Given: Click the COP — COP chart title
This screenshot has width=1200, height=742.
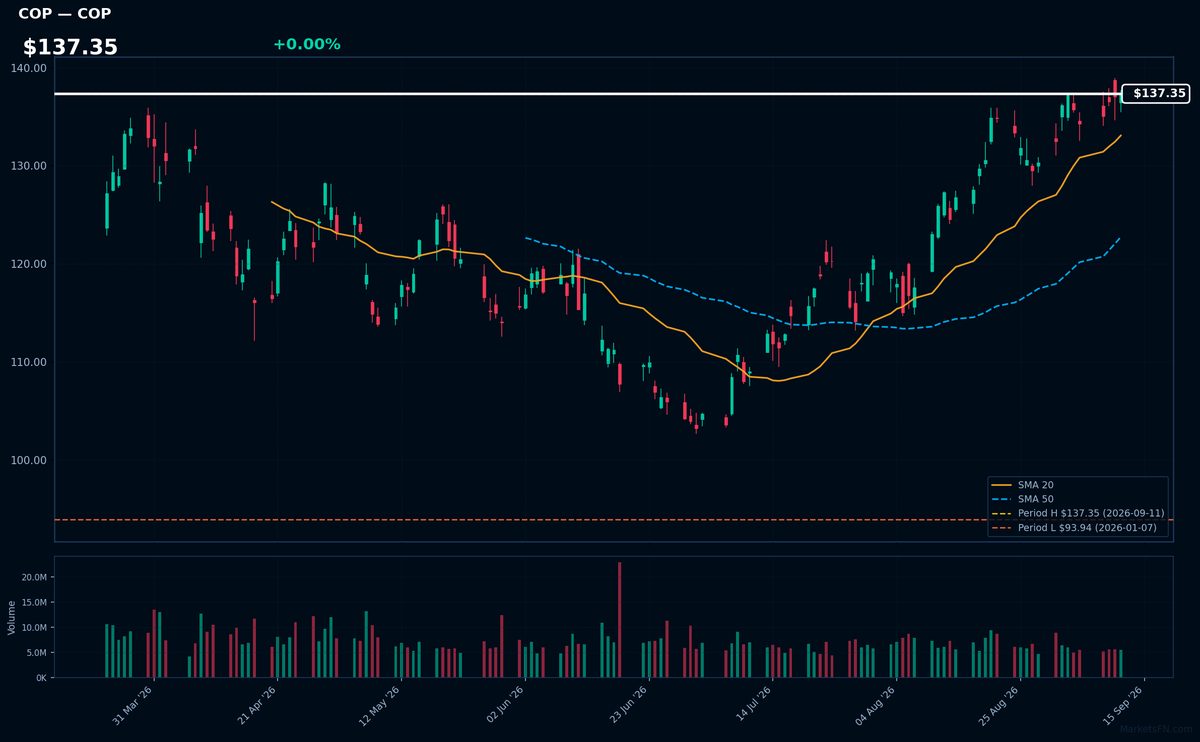Looking at the screenshot, I should pos(65,14).
